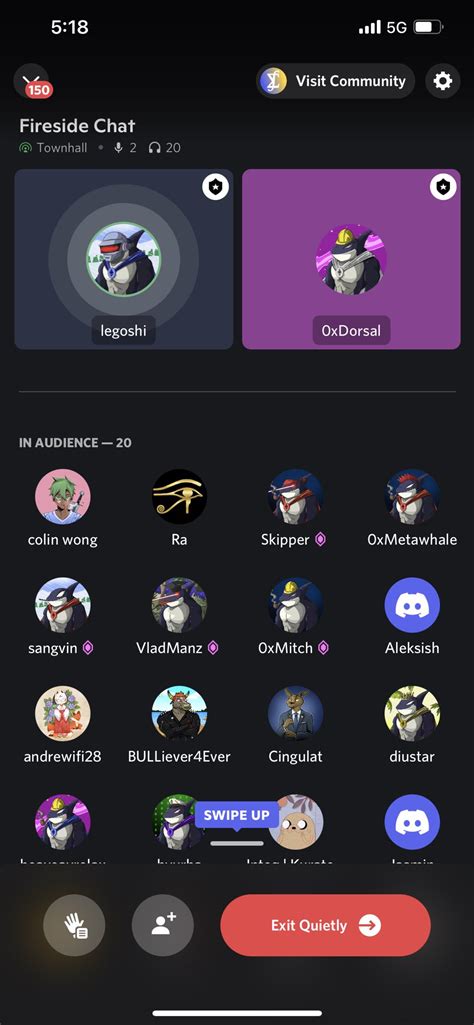Tap boost badge beside VladManz
This screenshot has width=474, height=1025.
pyautogui.click(x=212, y=648)
